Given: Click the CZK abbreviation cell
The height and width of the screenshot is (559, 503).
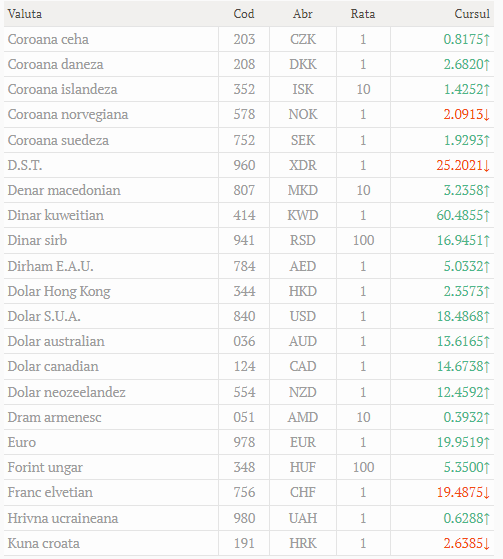Looking at the screenshot, I should tap(303, 39).
